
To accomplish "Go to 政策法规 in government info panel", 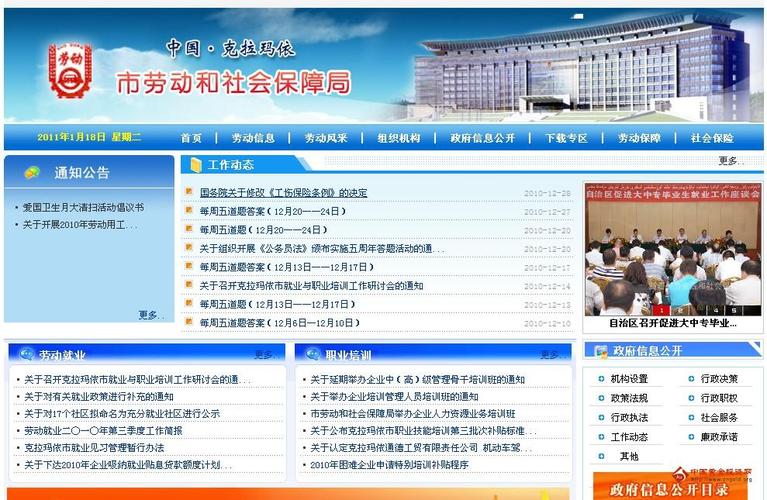I will tap(629, 398).
